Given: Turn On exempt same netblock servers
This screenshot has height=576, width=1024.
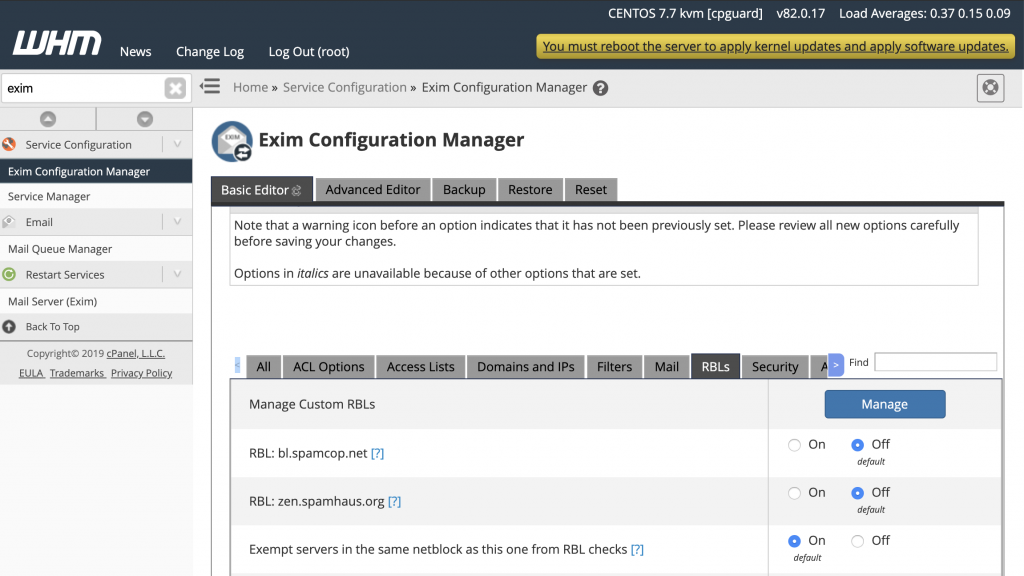Looking at the screenshot, I should (794, 541).
